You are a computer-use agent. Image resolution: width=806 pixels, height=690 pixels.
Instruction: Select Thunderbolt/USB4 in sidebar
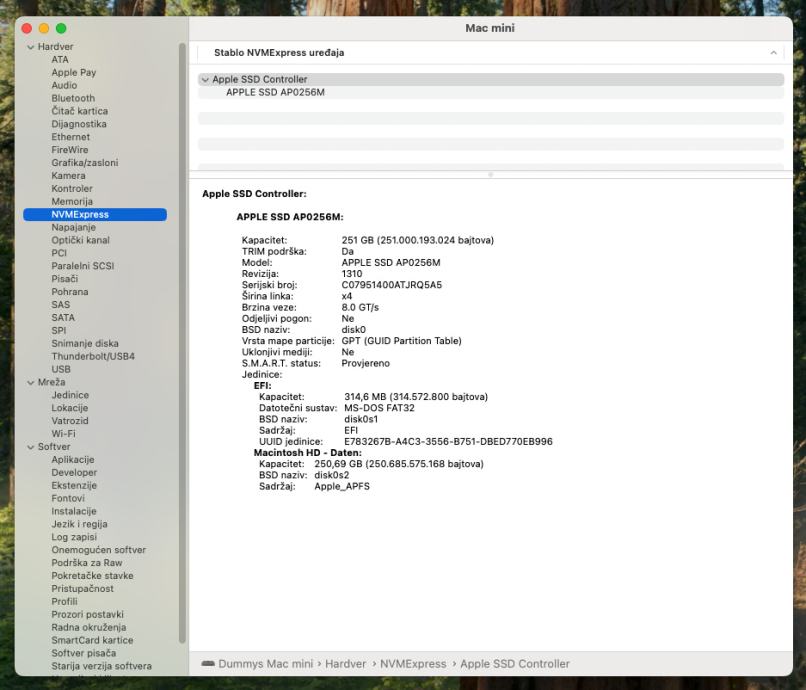[92, 356]
